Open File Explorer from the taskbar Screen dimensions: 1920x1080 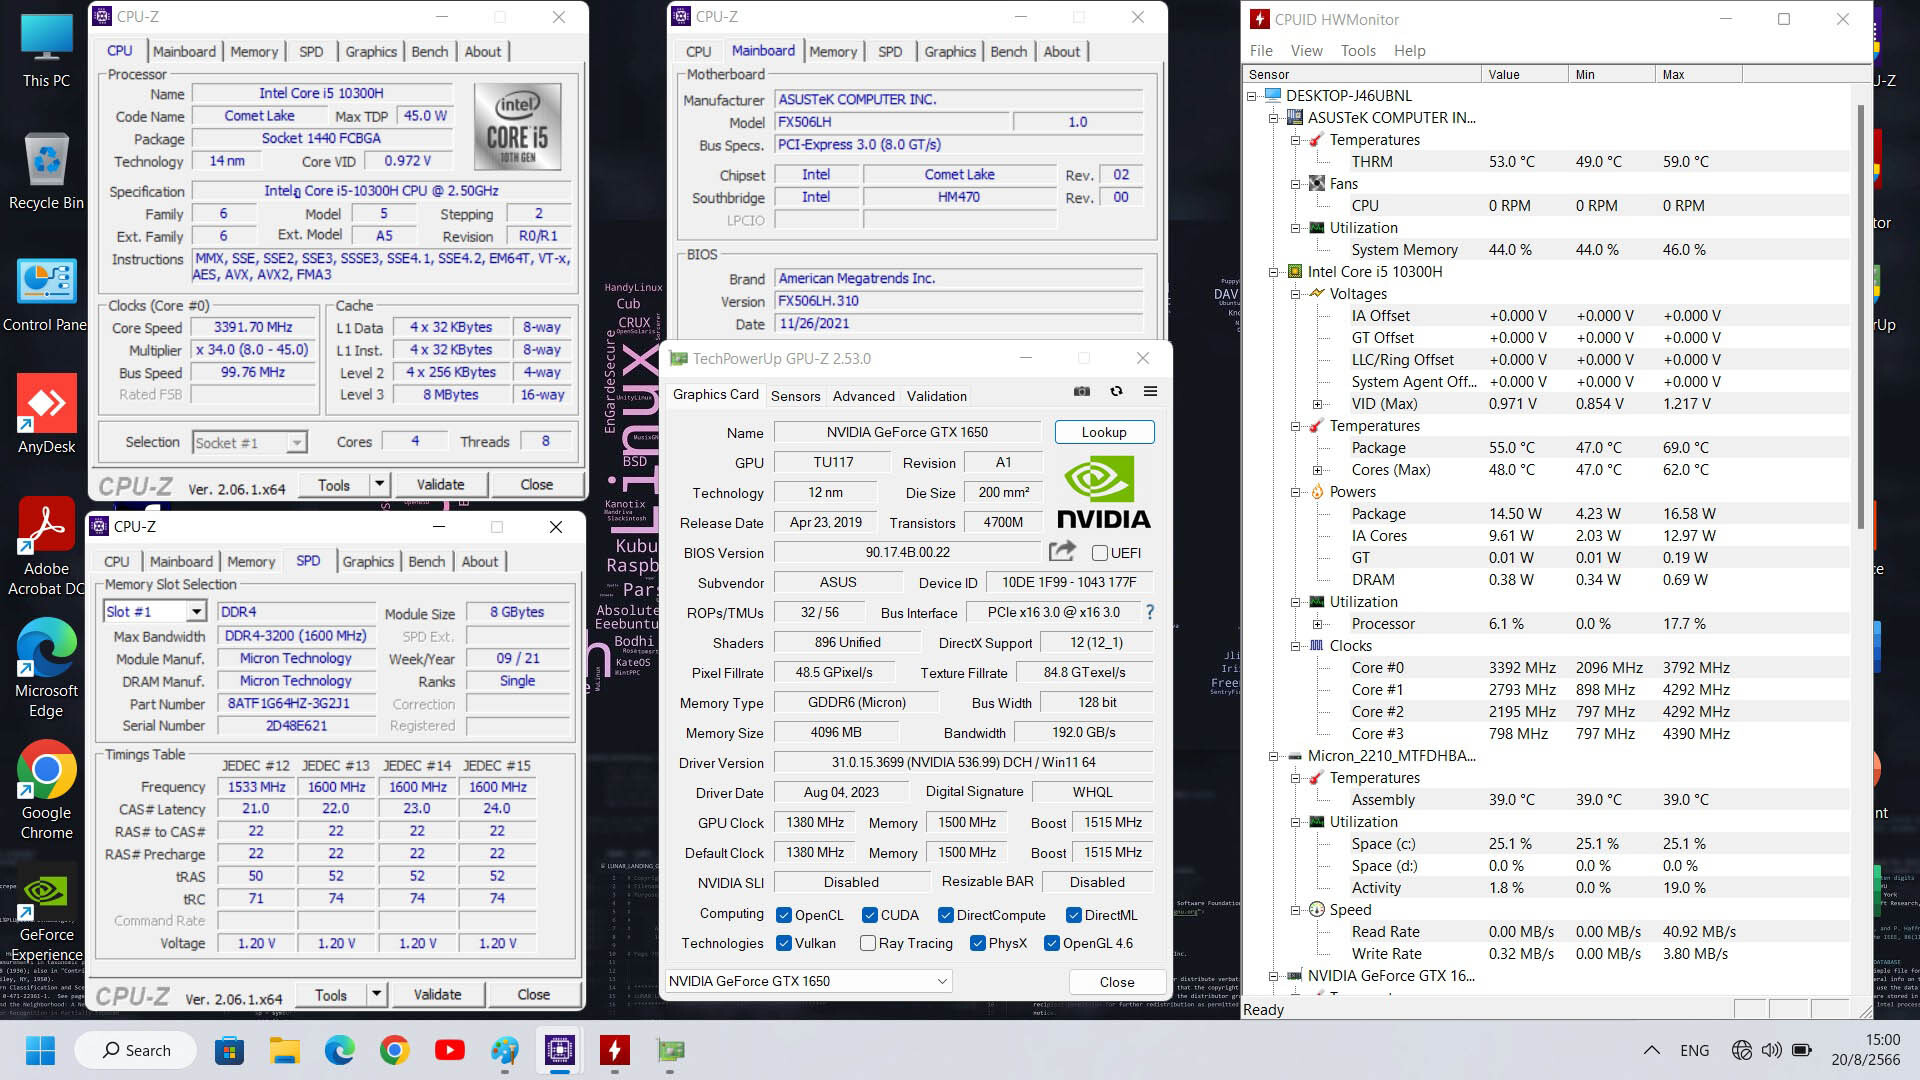point(284,1050)
